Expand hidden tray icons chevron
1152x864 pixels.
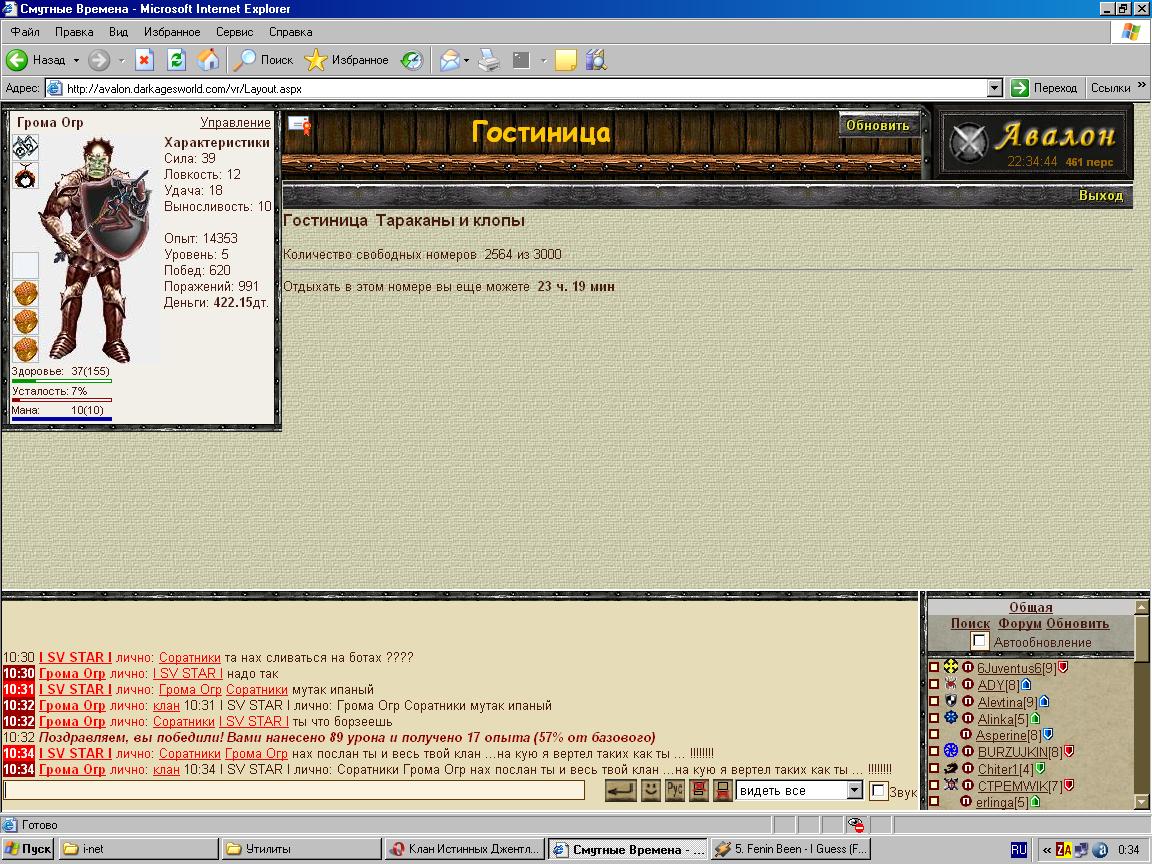(1047, 850)
